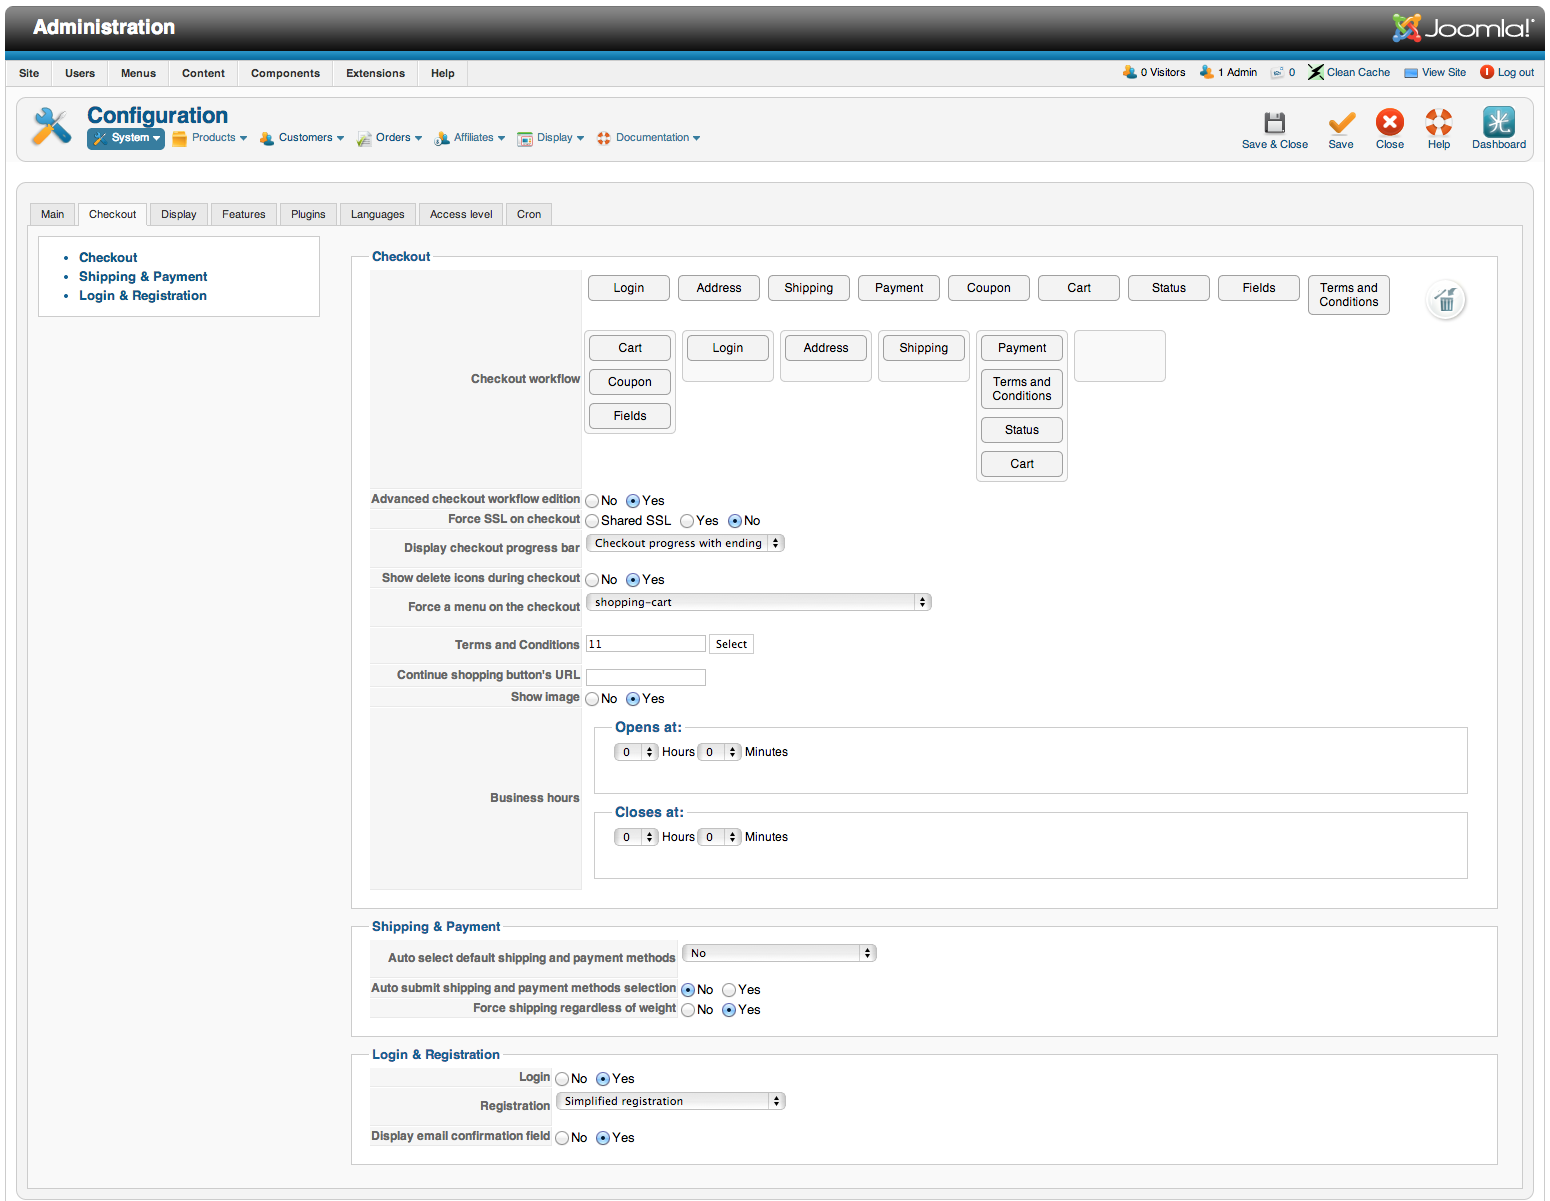Select Yes for Auto submit shipping and payment

729,990
